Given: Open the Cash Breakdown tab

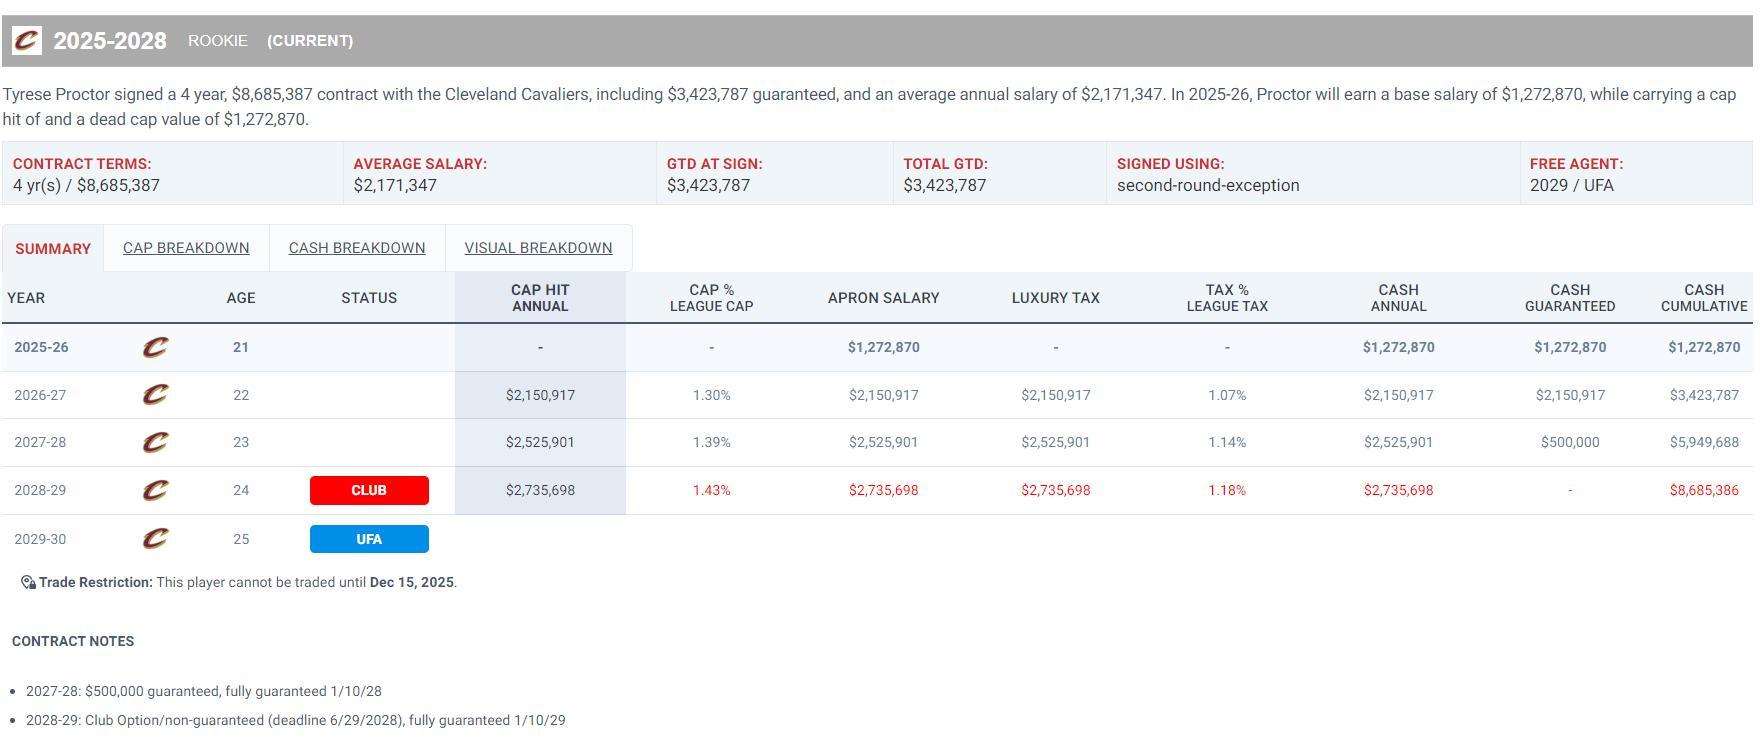Looking at the screenshot, I should tap(357, 248).
